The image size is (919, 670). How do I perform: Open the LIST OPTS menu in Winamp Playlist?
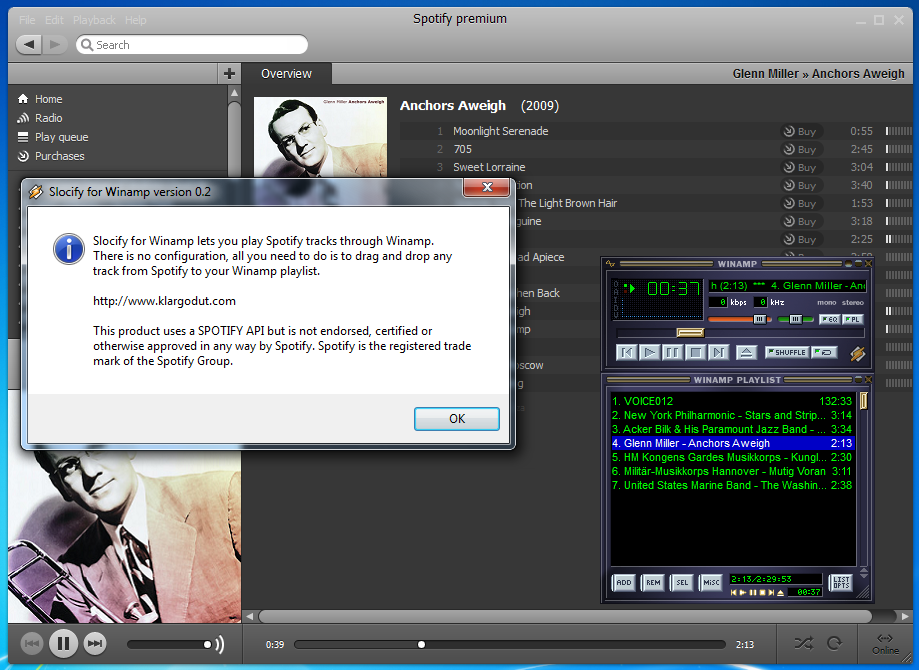pyautogui.click(x=841, y=582)
